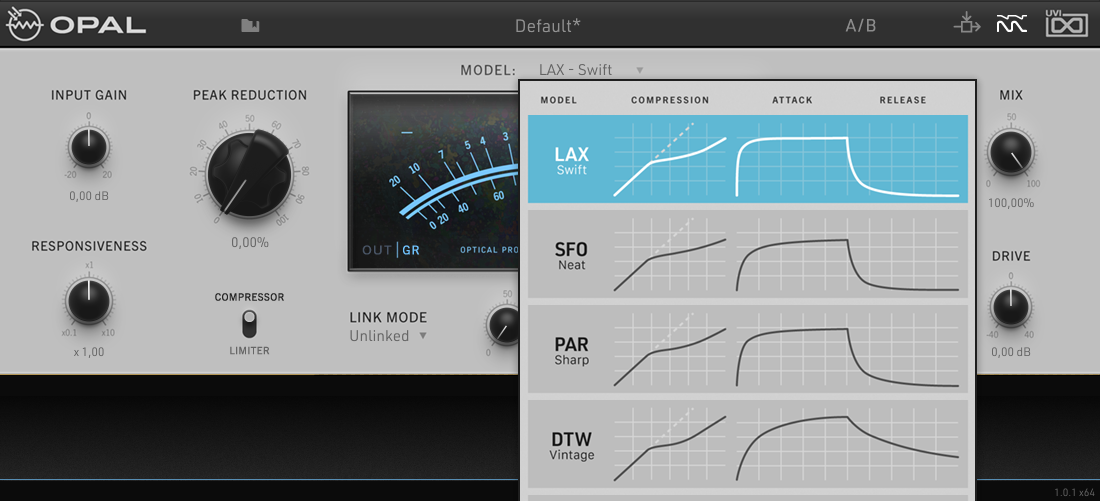
Task: Click the DTW attack-release curve graph
Action: click(847, 443)
